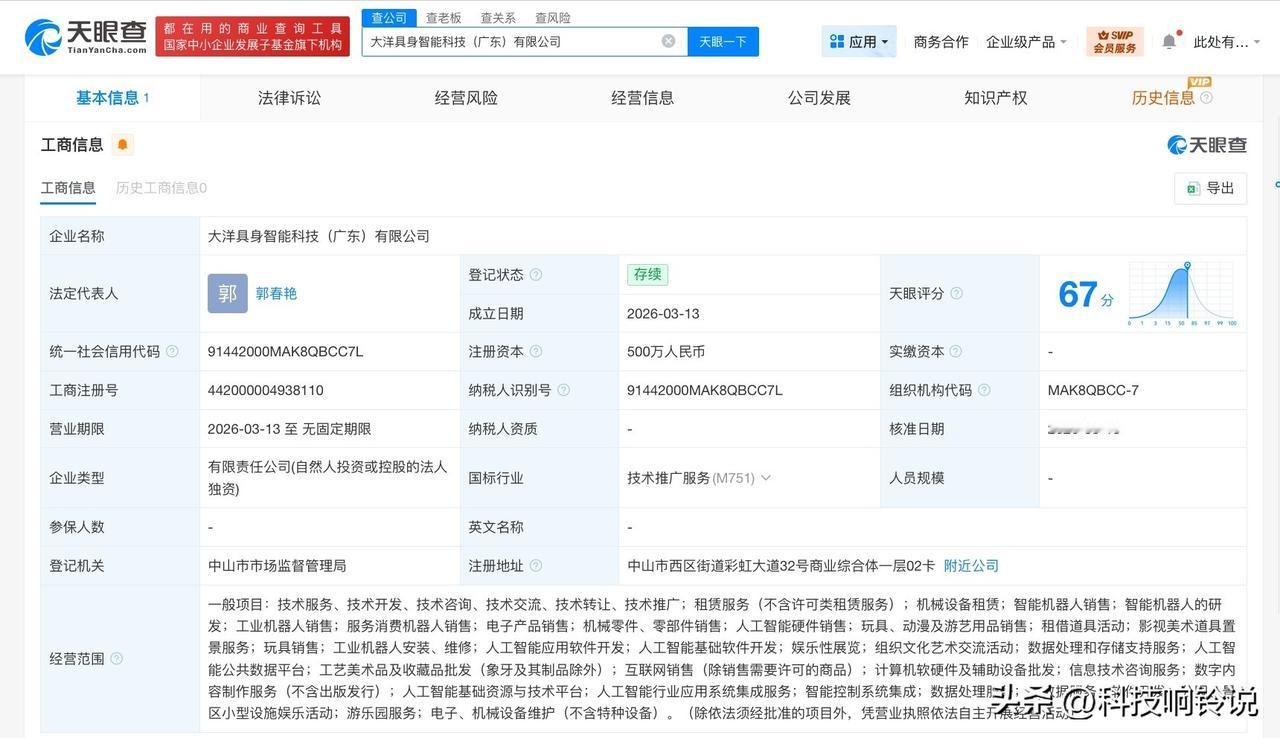Click the help icon next to 天眼评分
Image resolution: width=1280 pixels, height=738 pixels.
point(957,293)
